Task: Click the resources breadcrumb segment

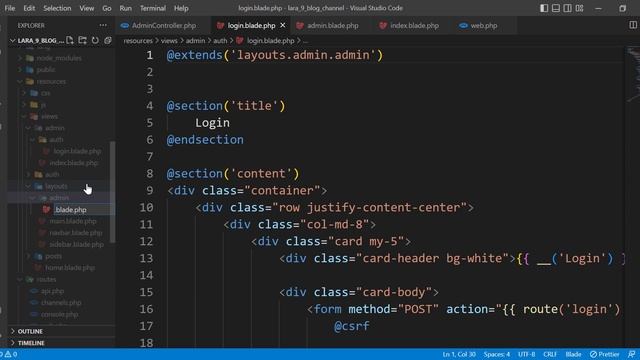Action: point(138,41)
